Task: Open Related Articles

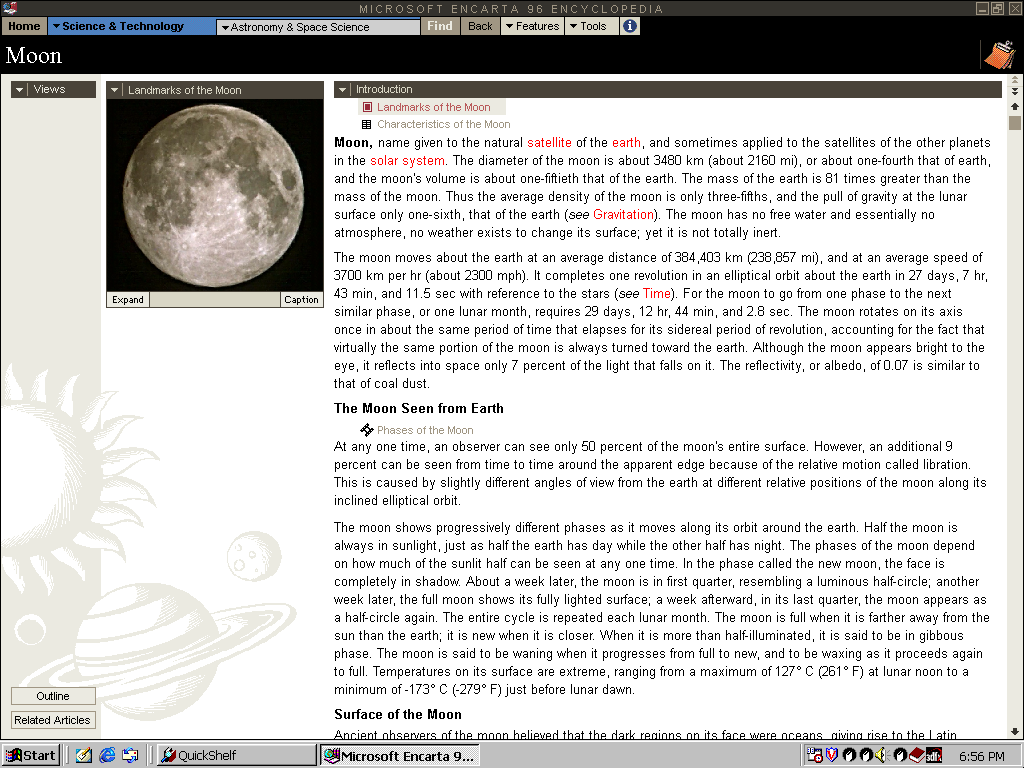Action: 53,720
